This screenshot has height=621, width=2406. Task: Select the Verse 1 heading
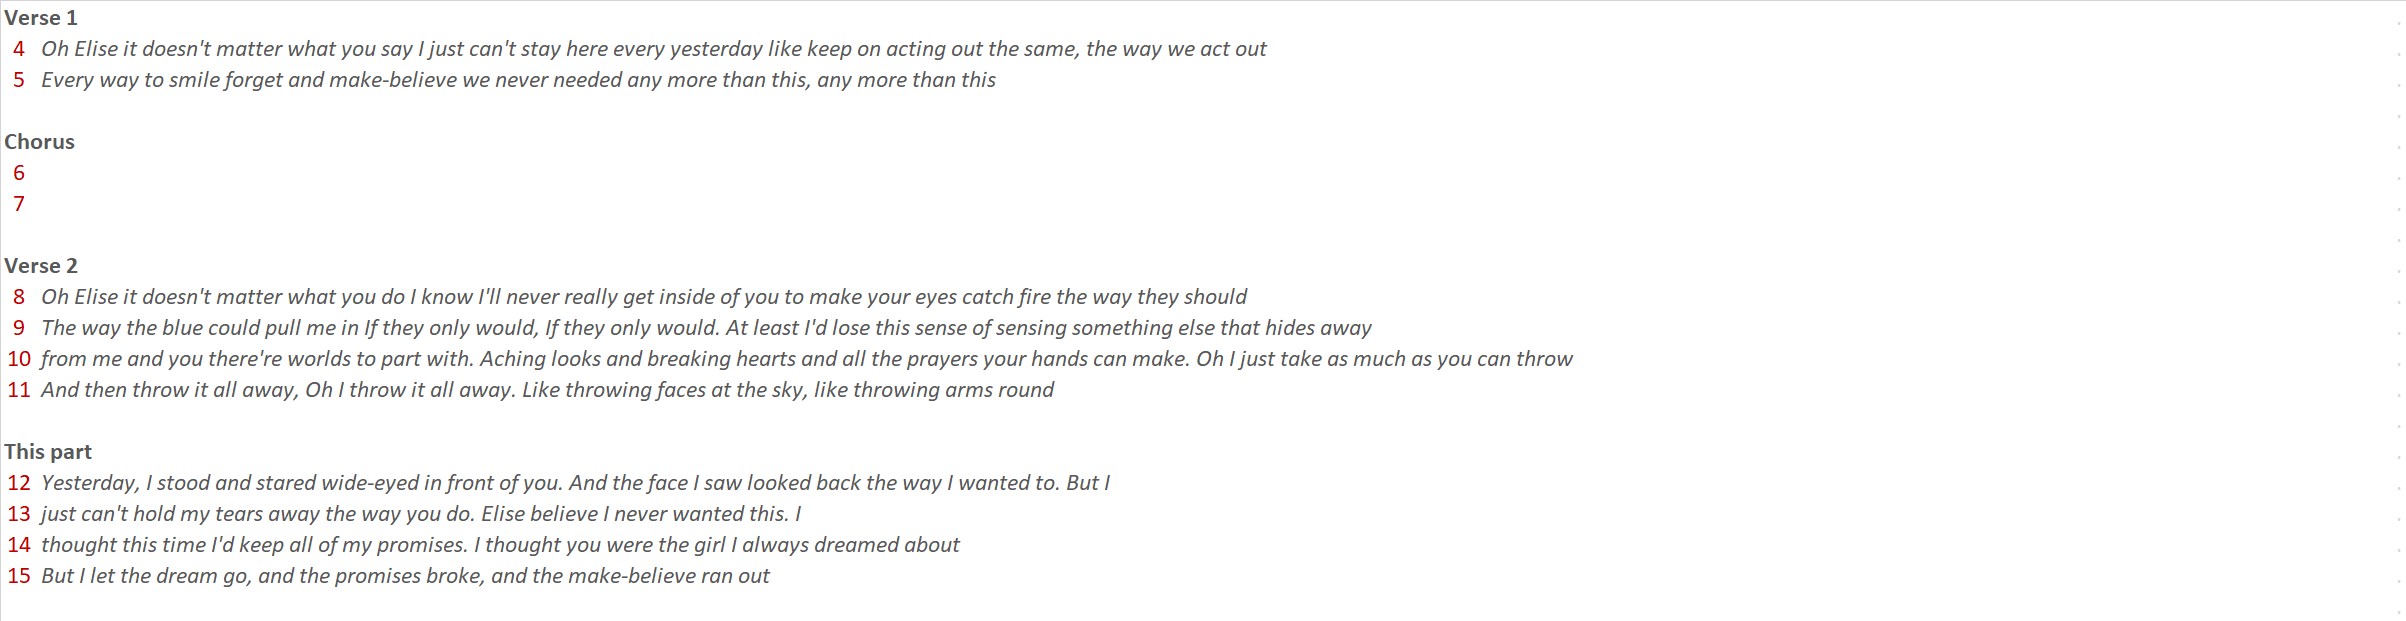(41, 18)
